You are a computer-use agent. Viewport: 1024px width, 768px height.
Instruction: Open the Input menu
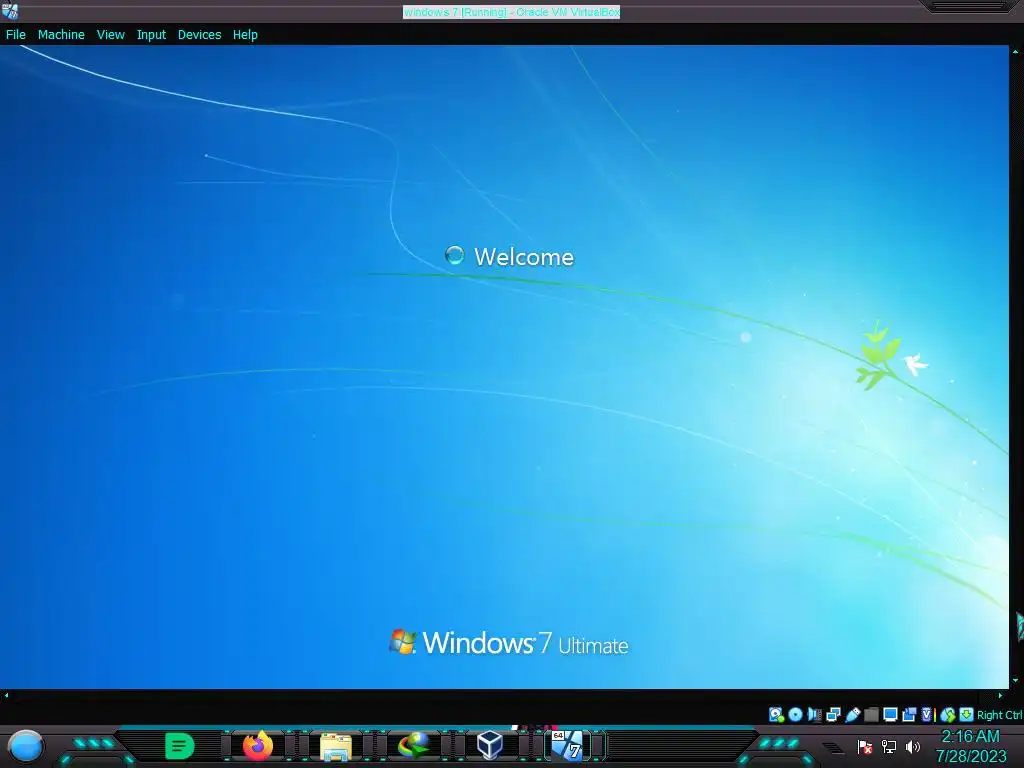(x=151, y=35)
